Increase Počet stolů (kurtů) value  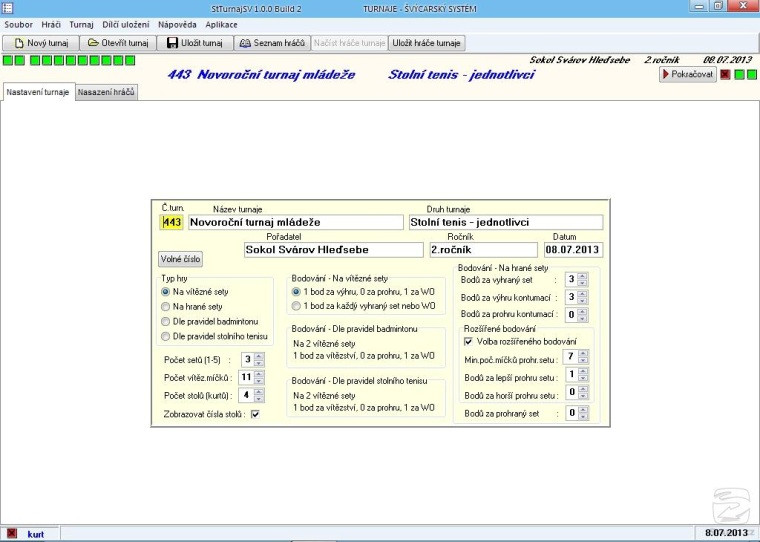pos(259,392)
